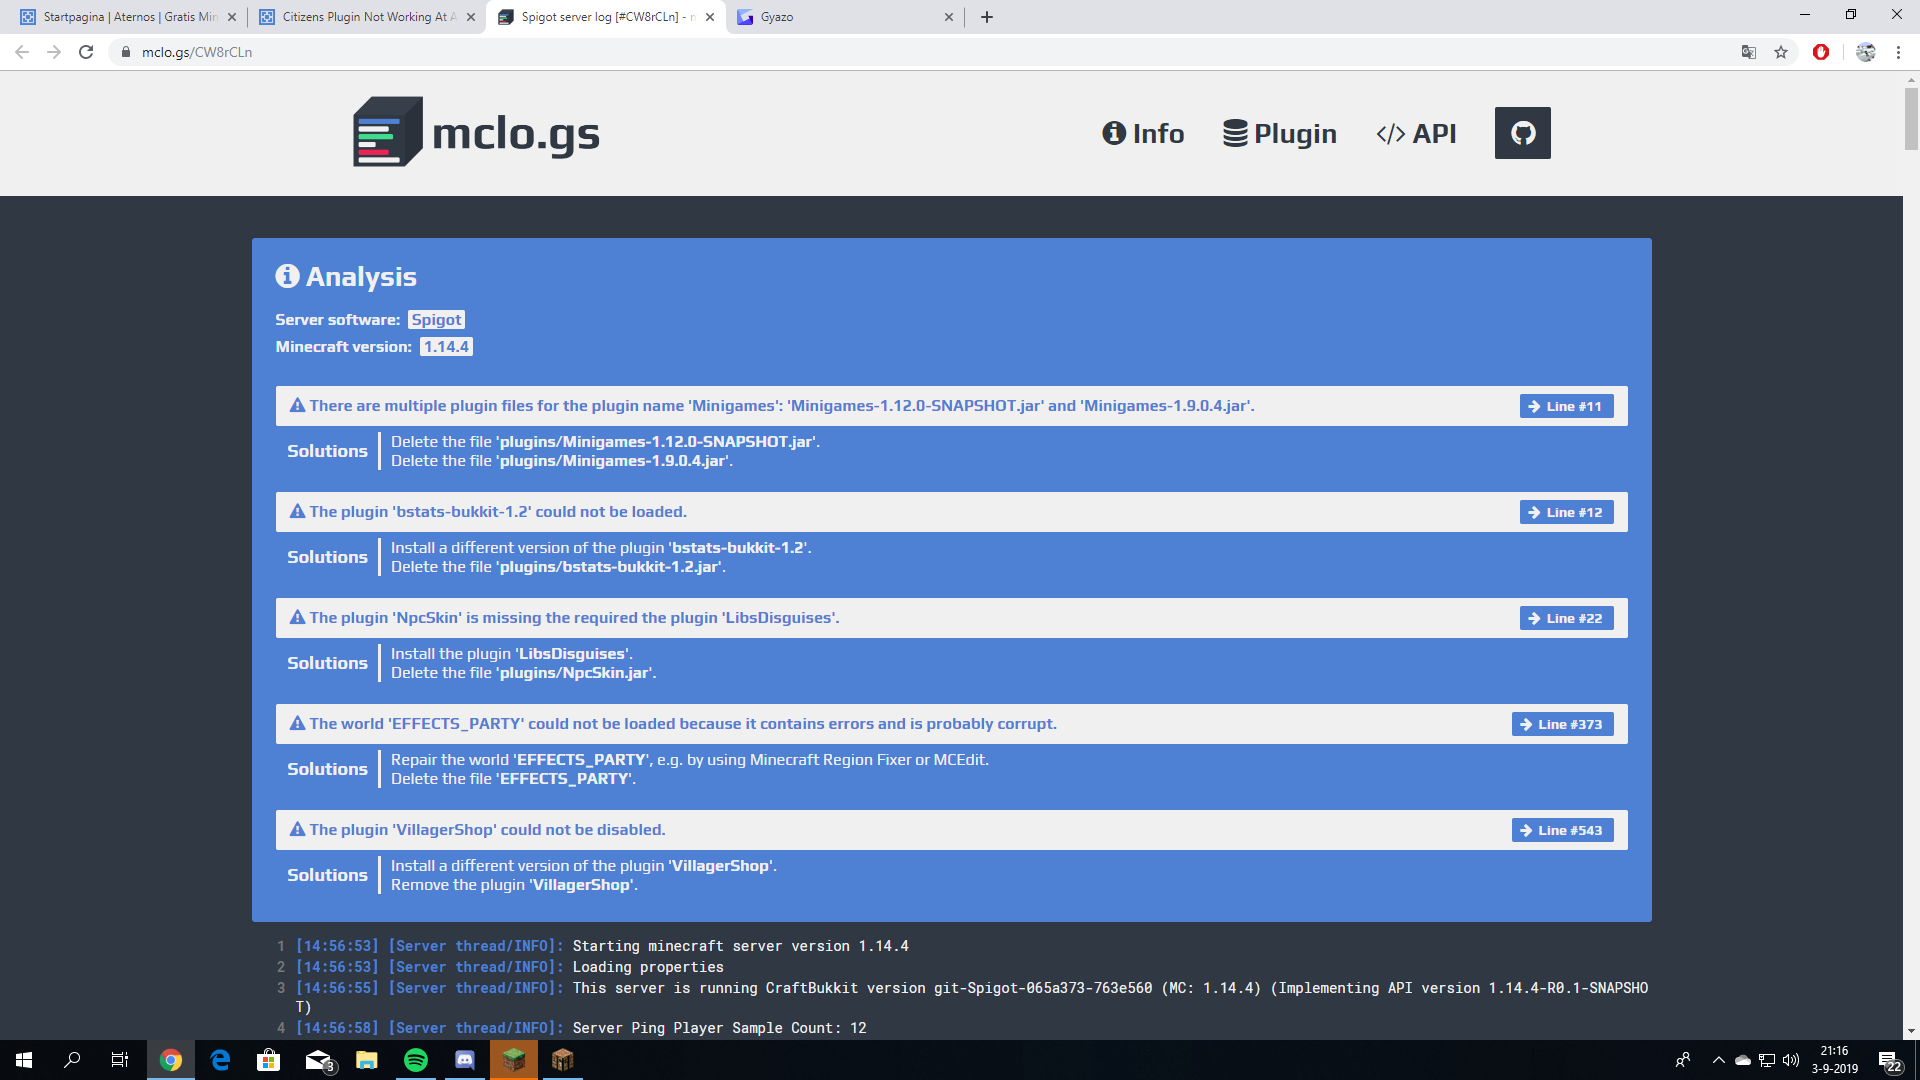Open the People icon in taskbar

pyautogui.click(x=1683, y=1060)
